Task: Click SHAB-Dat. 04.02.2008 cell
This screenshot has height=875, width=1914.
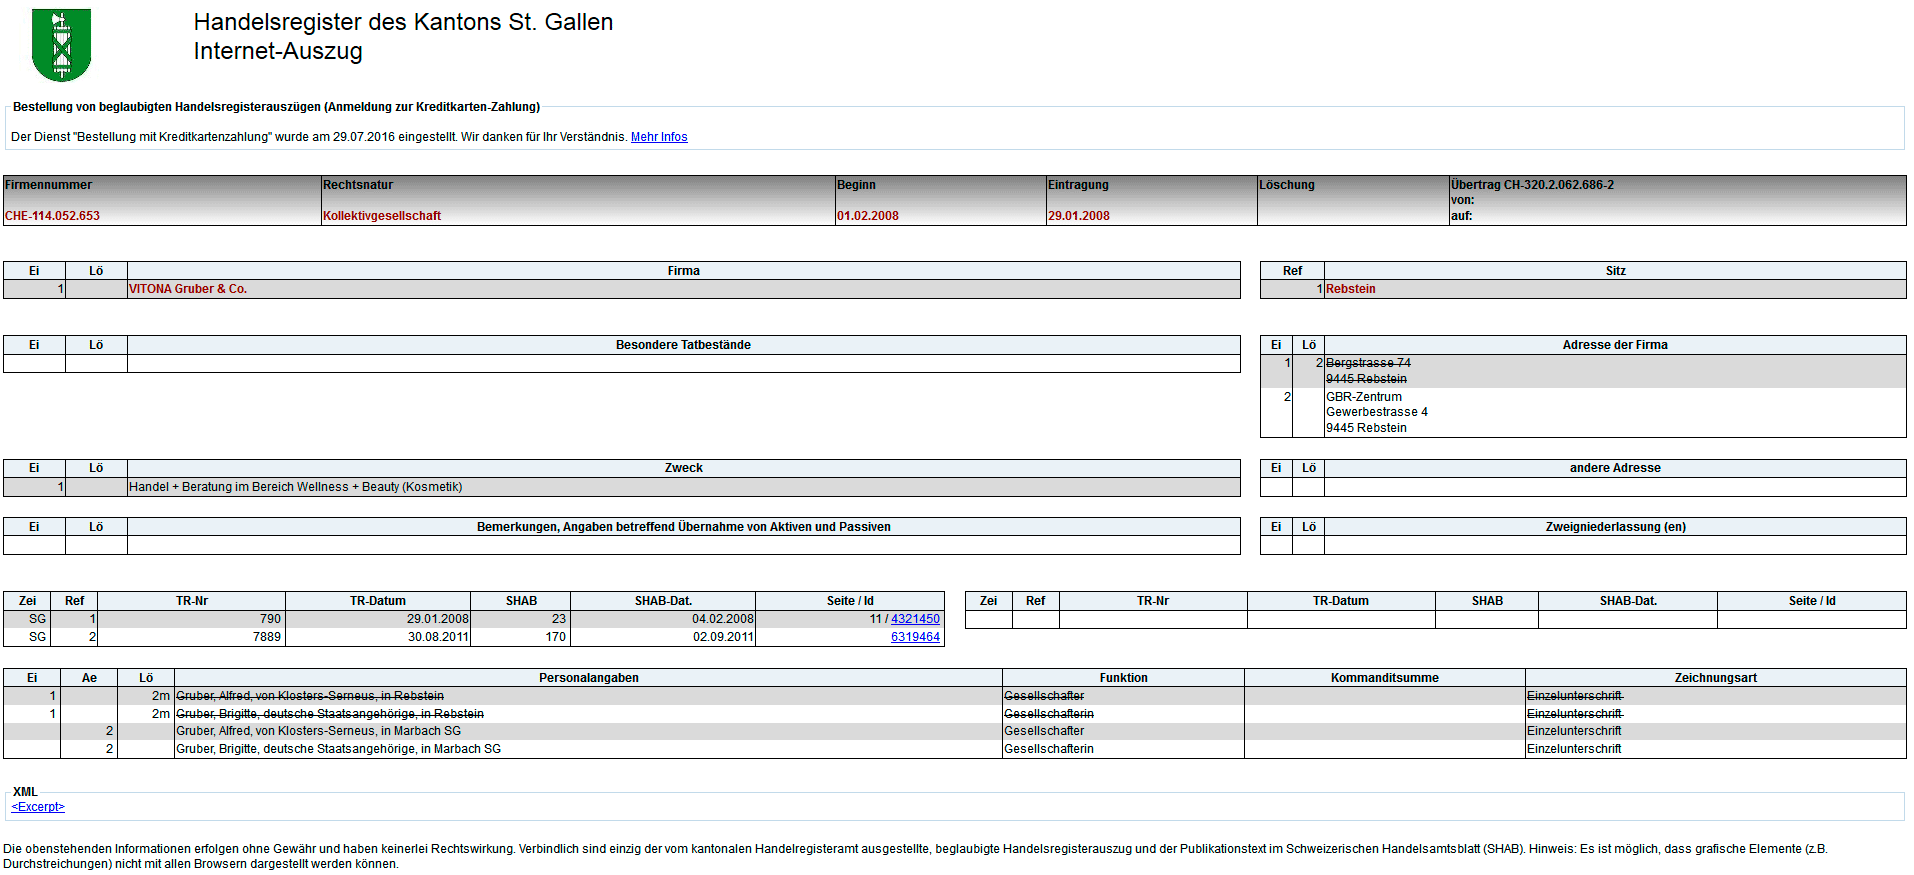Action: pyautogui.click(x=663, y=619)
